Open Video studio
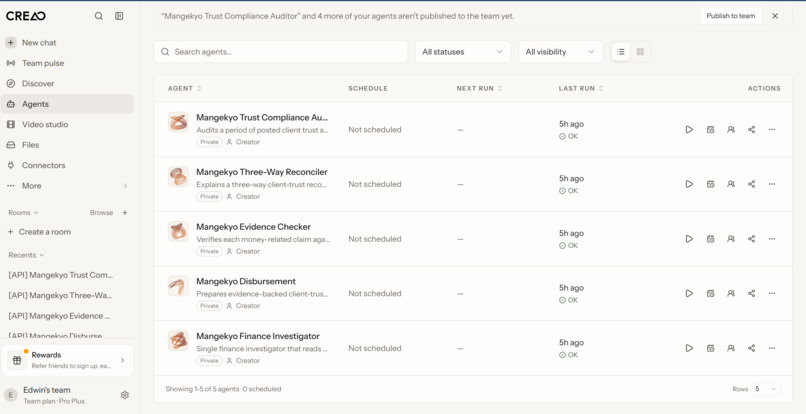 point(67,124)
